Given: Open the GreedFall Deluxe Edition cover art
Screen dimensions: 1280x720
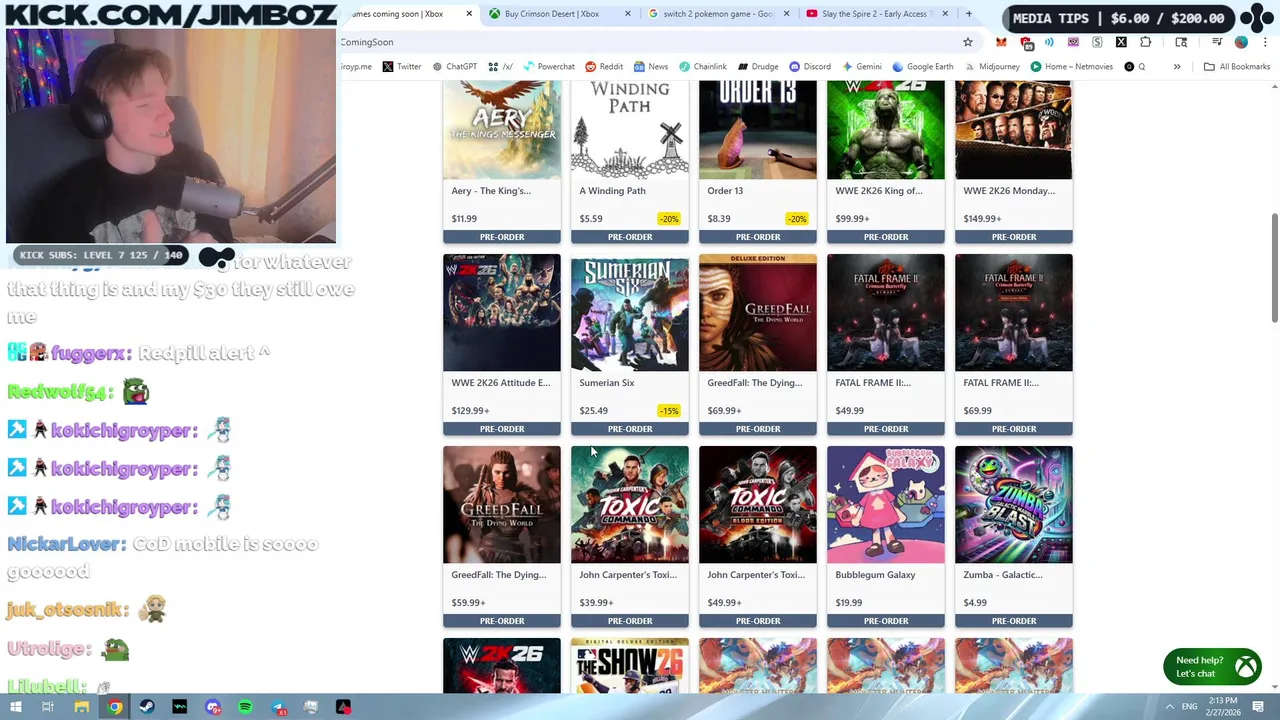Looking at the screenshot, I should tap(758, 312).
